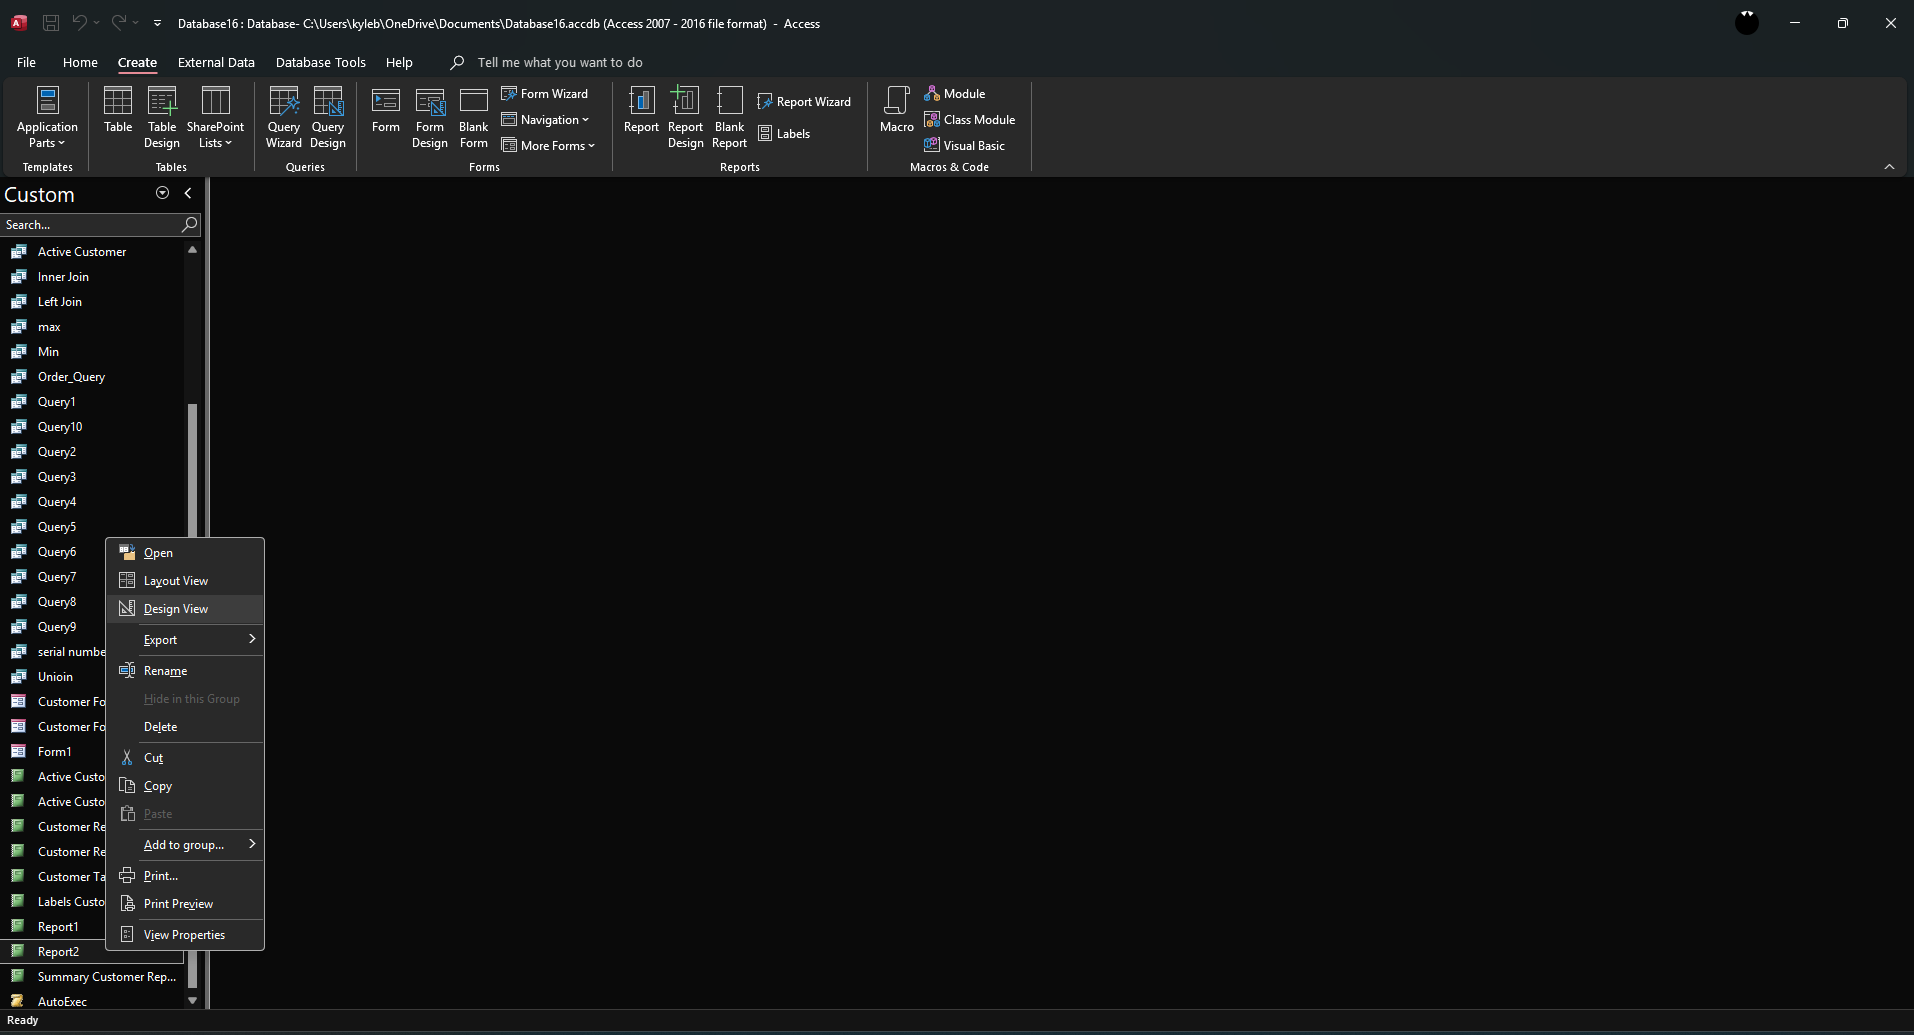Insert a new Module
Image resolution: width=1914 pixels, height=1035 pixels.
click(x=955, y=94)
